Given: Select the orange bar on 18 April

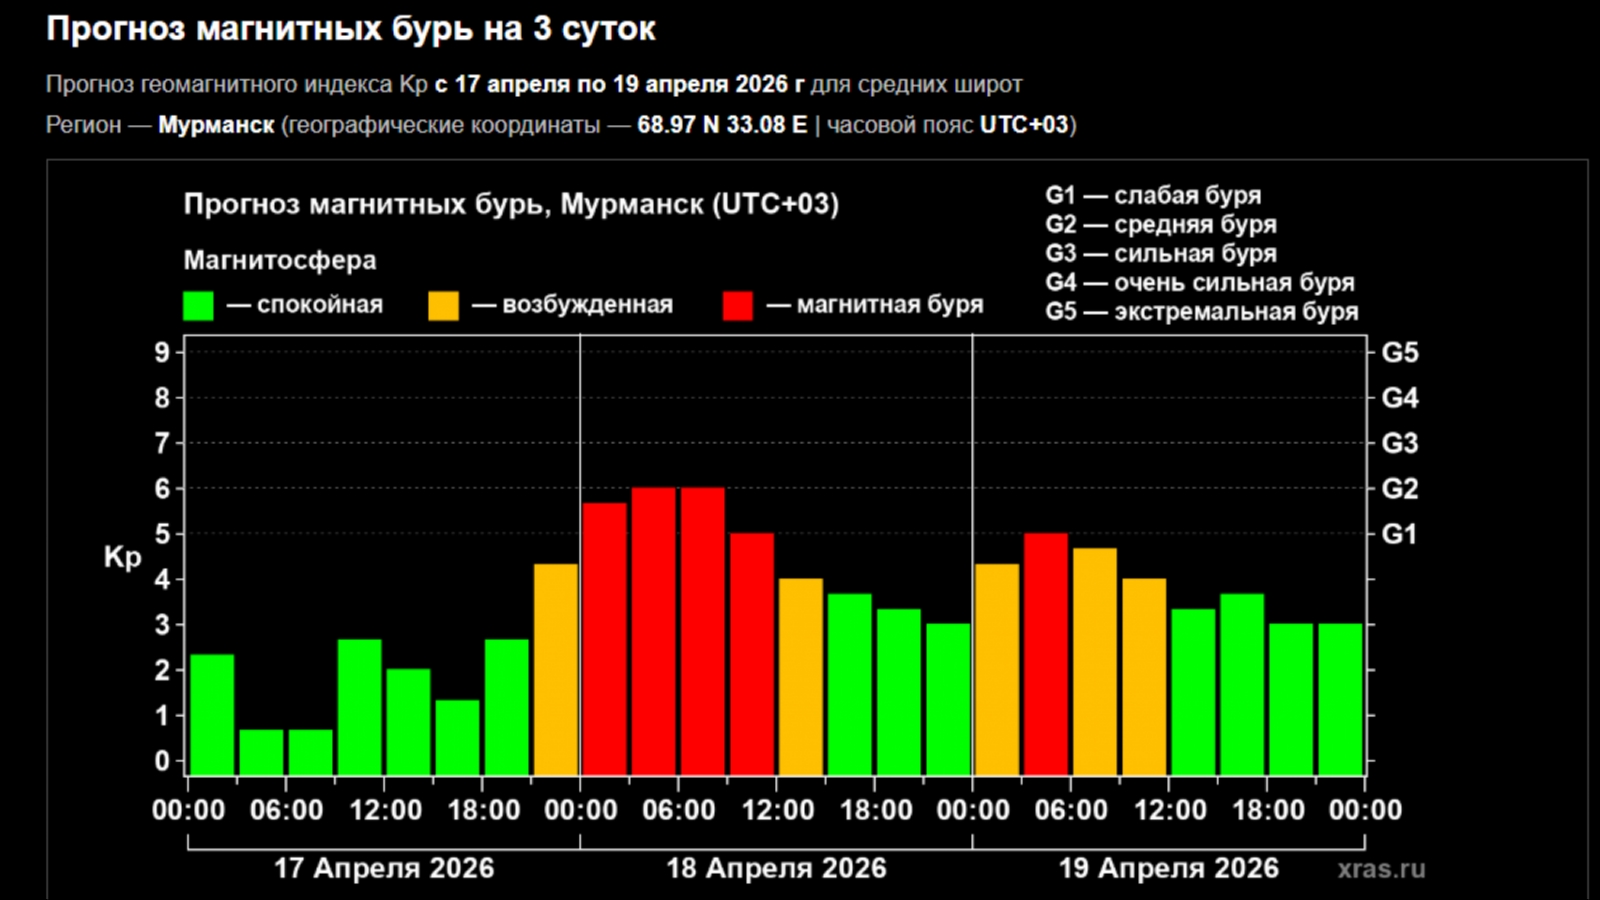Looking at the screenshot, I should click(800, 676).
